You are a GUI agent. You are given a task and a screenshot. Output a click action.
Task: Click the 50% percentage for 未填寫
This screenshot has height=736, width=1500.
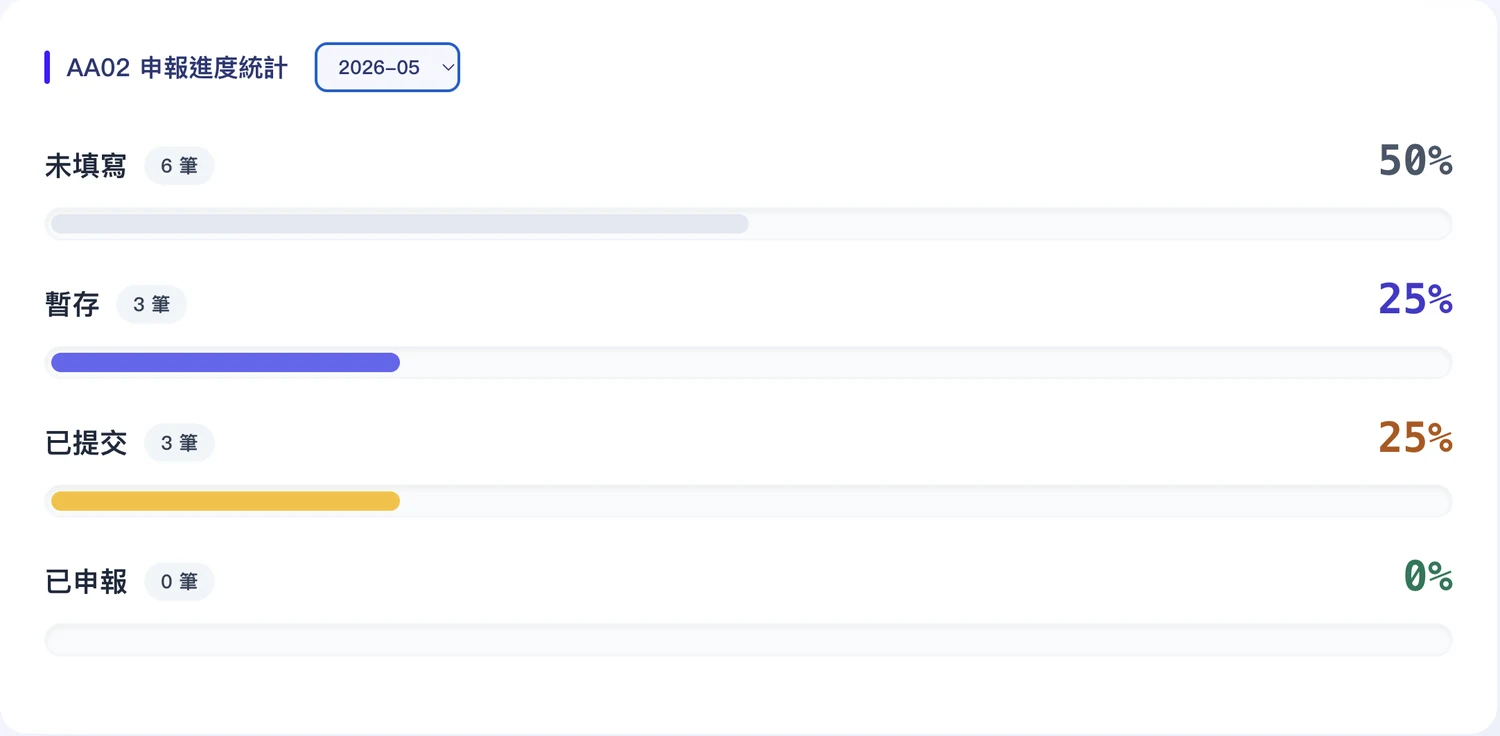[1415, 160]
